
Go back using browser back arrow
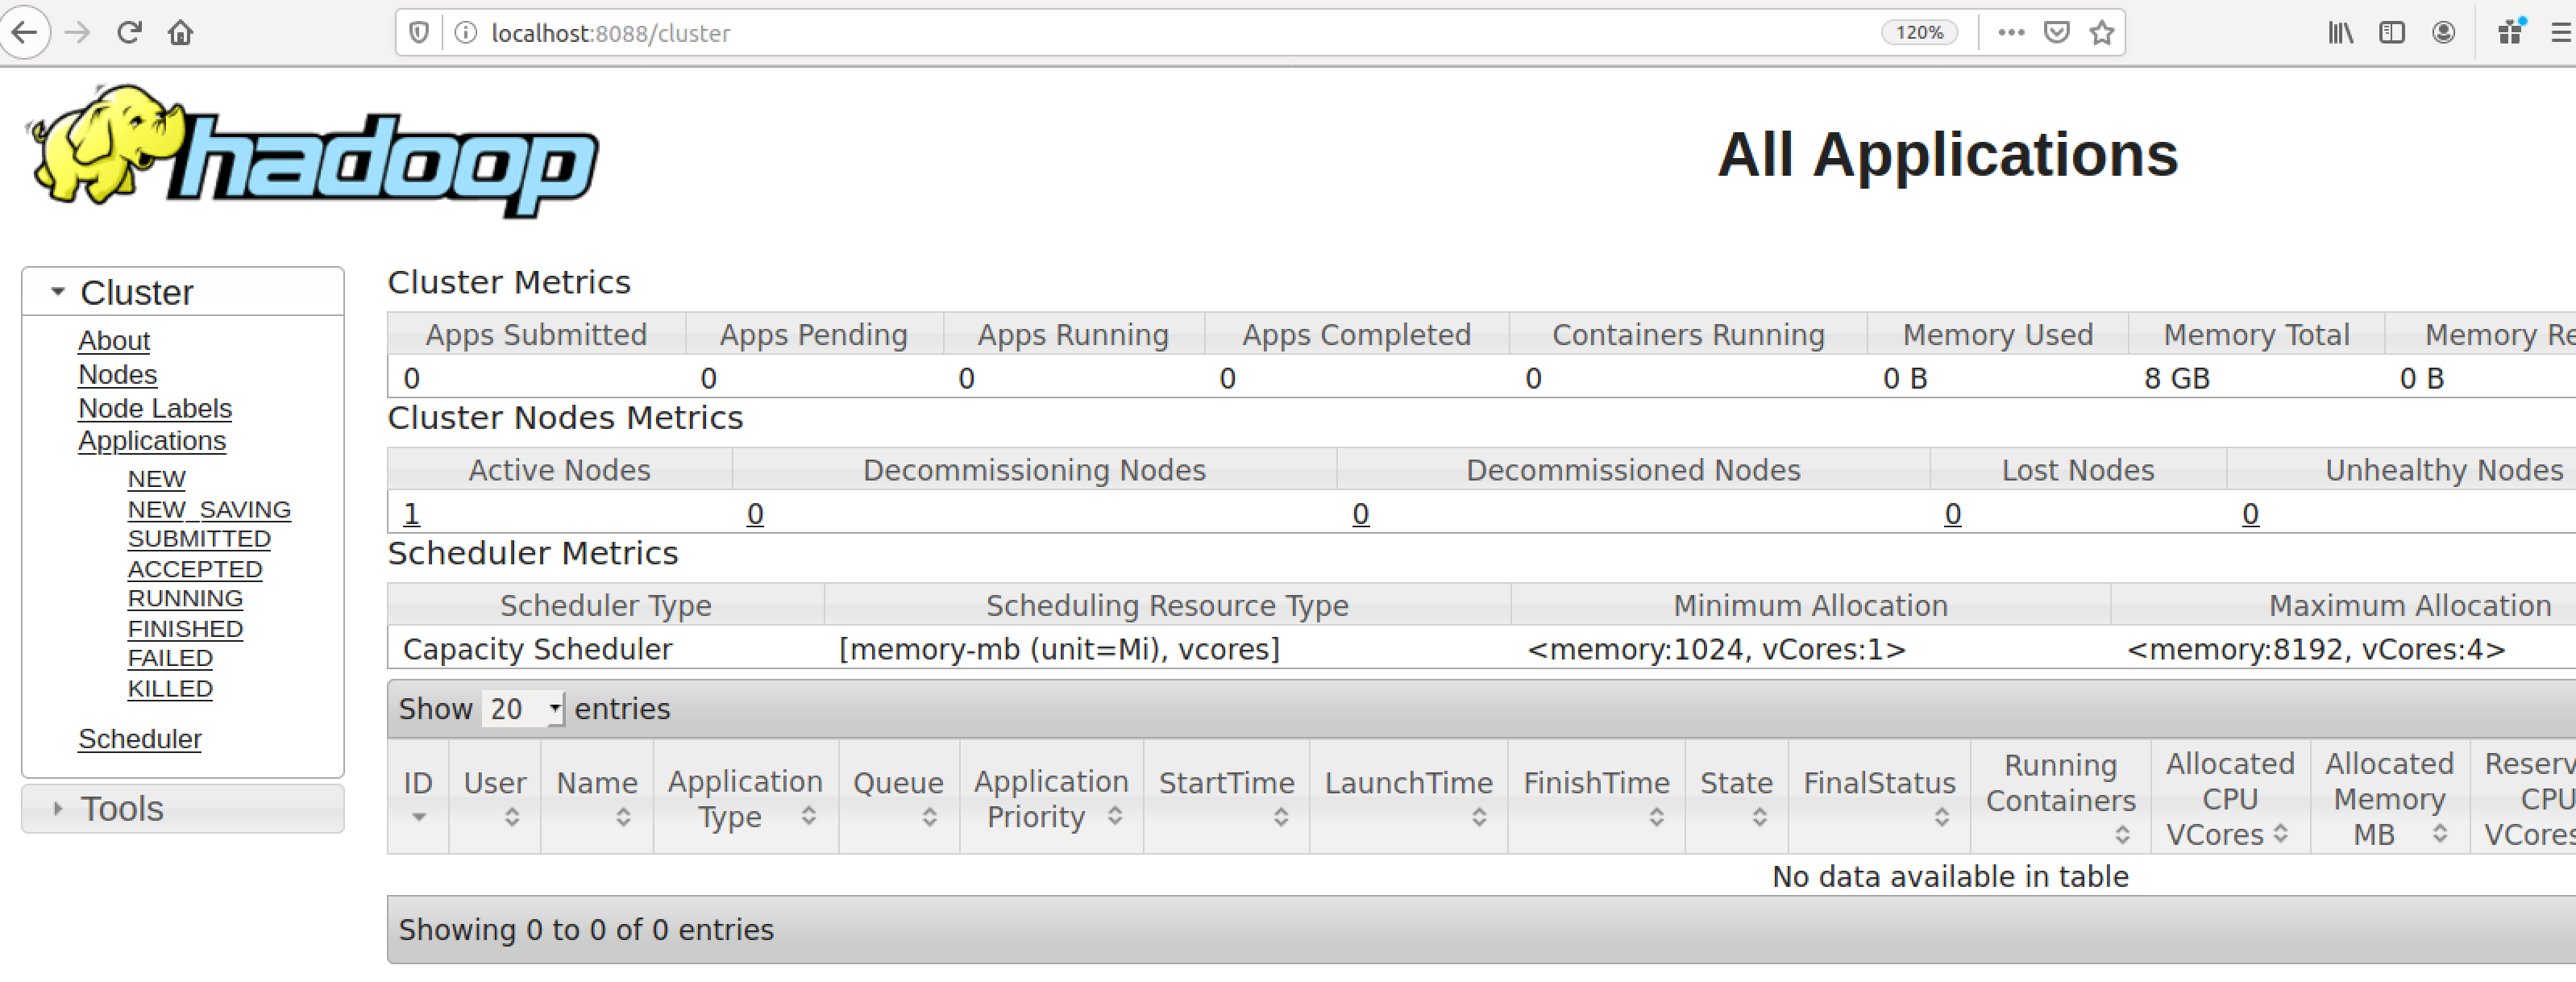pos(24,33)
